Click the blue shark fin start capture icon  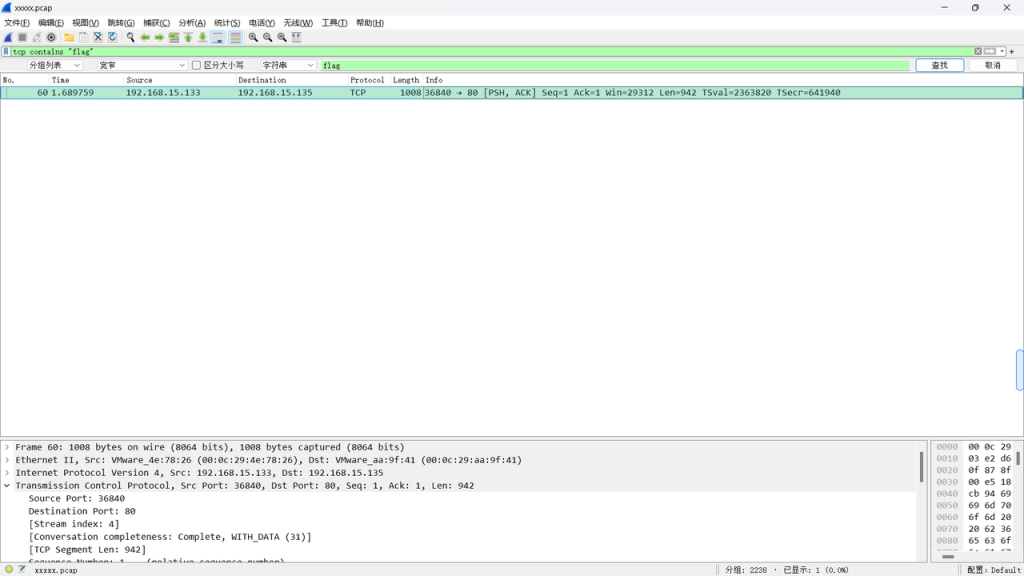point(8,37)
